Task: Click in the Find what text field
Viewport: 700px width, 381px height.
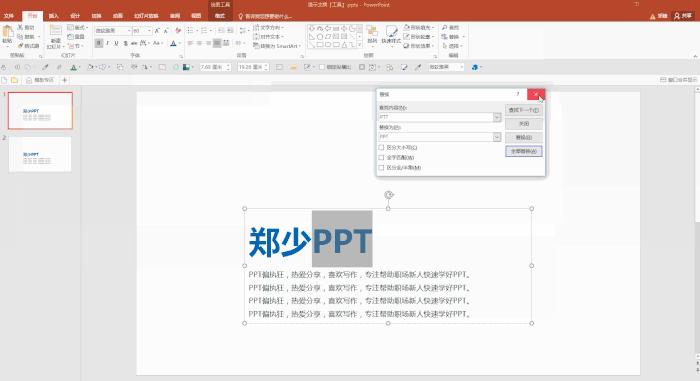Action: point(436,117)
